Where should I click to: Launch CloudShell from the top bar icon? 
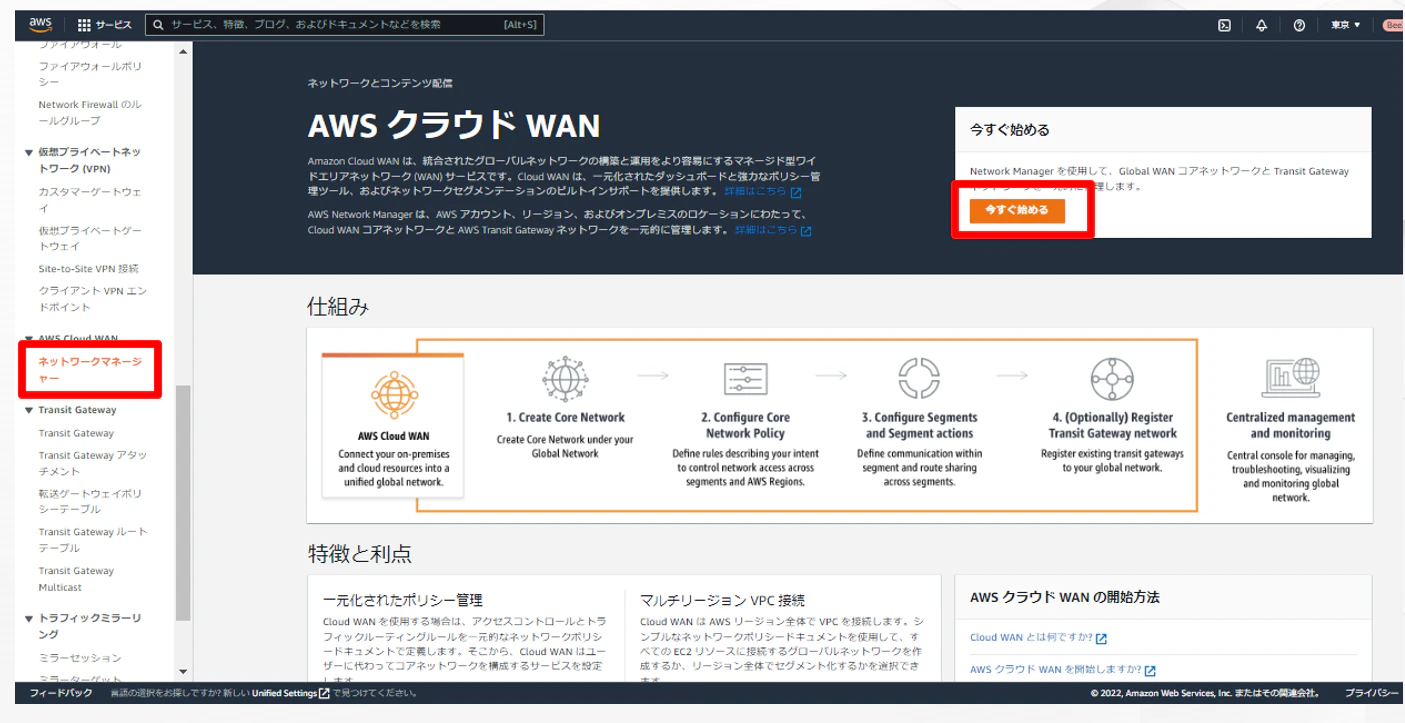point(1224,25)
